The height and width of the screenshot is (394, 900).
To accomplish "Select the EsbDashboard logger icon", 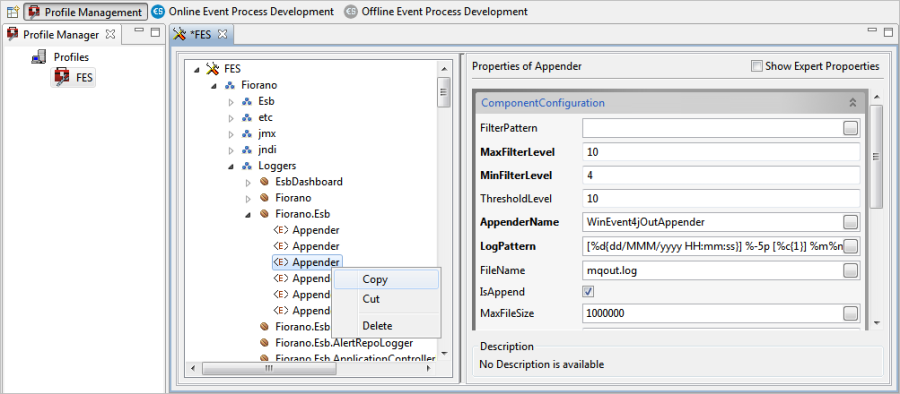I will pyautogui.click(x=264, y=181).
